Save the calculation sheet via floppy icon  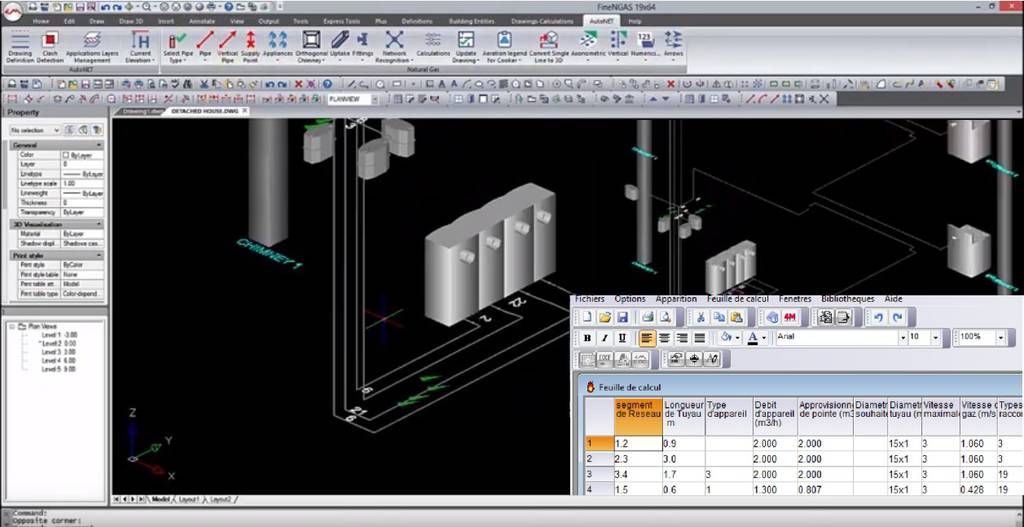pos(622,317)
